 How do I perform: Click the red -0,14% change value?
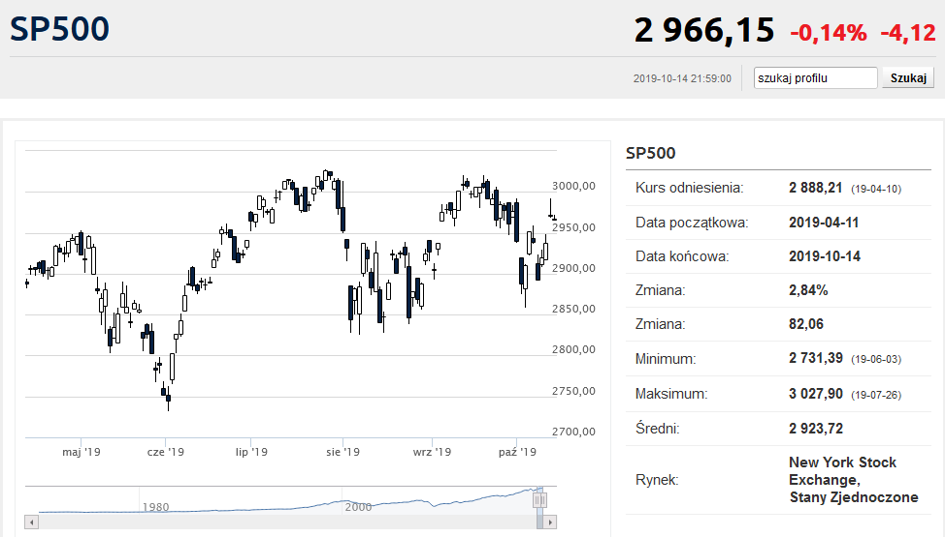[828, 33]
